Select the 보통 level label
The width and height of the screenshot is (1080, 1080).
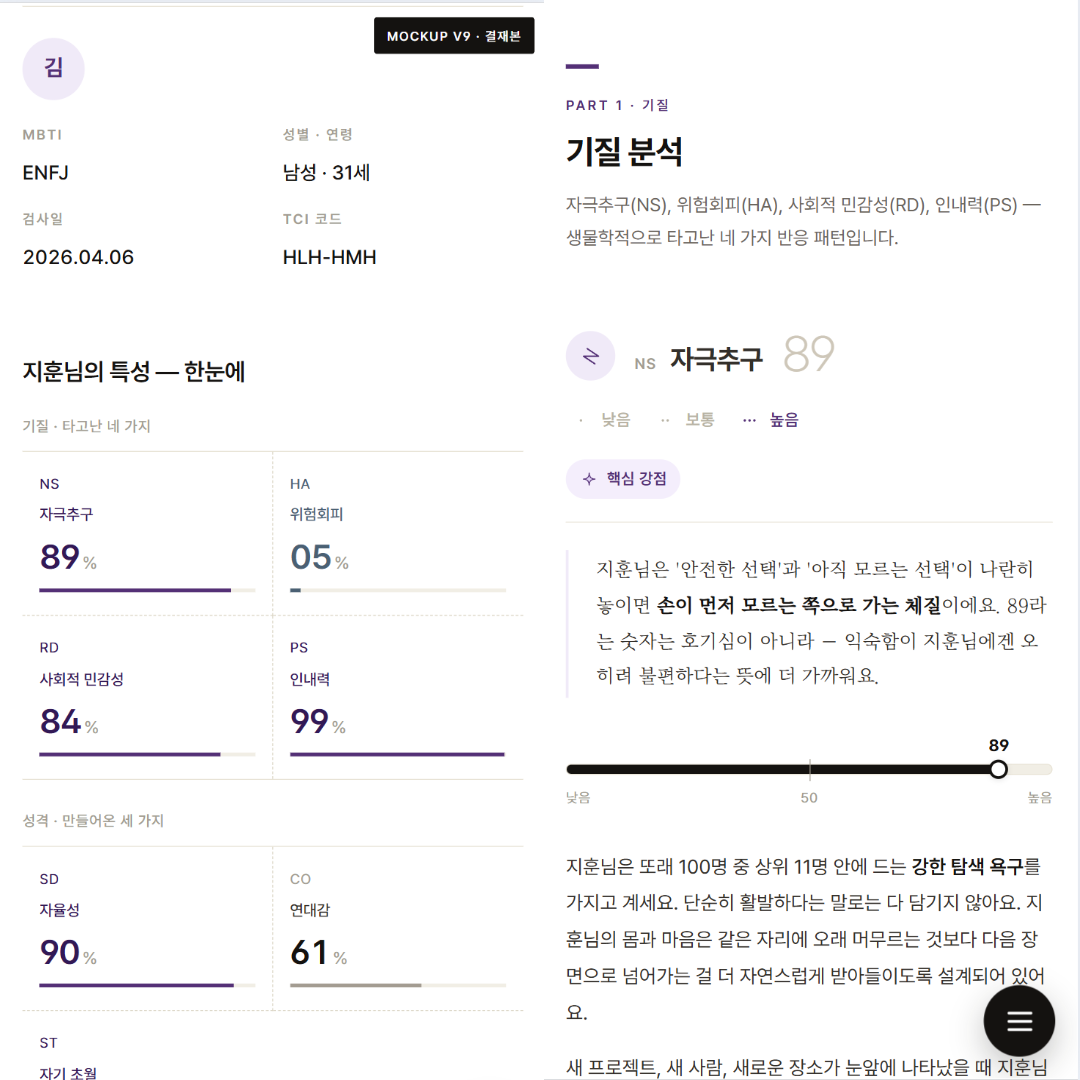[699, 420]
